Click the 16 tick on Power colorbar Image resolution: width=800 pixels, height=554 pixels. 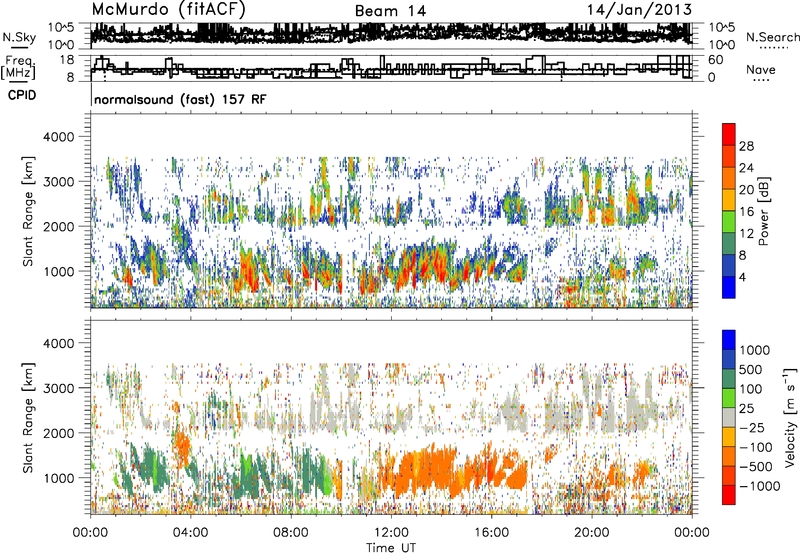point(746,212)
